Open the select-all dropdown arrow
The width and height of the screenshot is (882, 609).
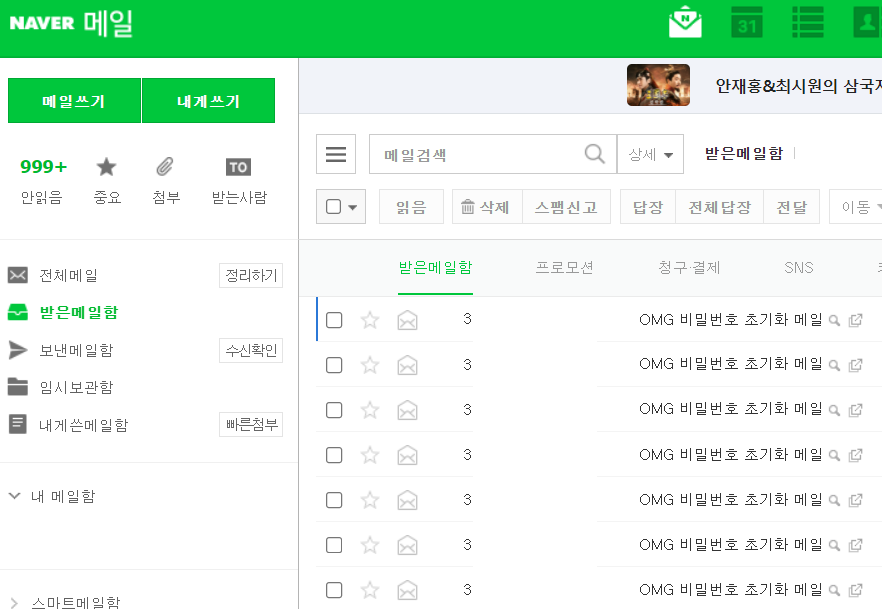click(353, 207)
